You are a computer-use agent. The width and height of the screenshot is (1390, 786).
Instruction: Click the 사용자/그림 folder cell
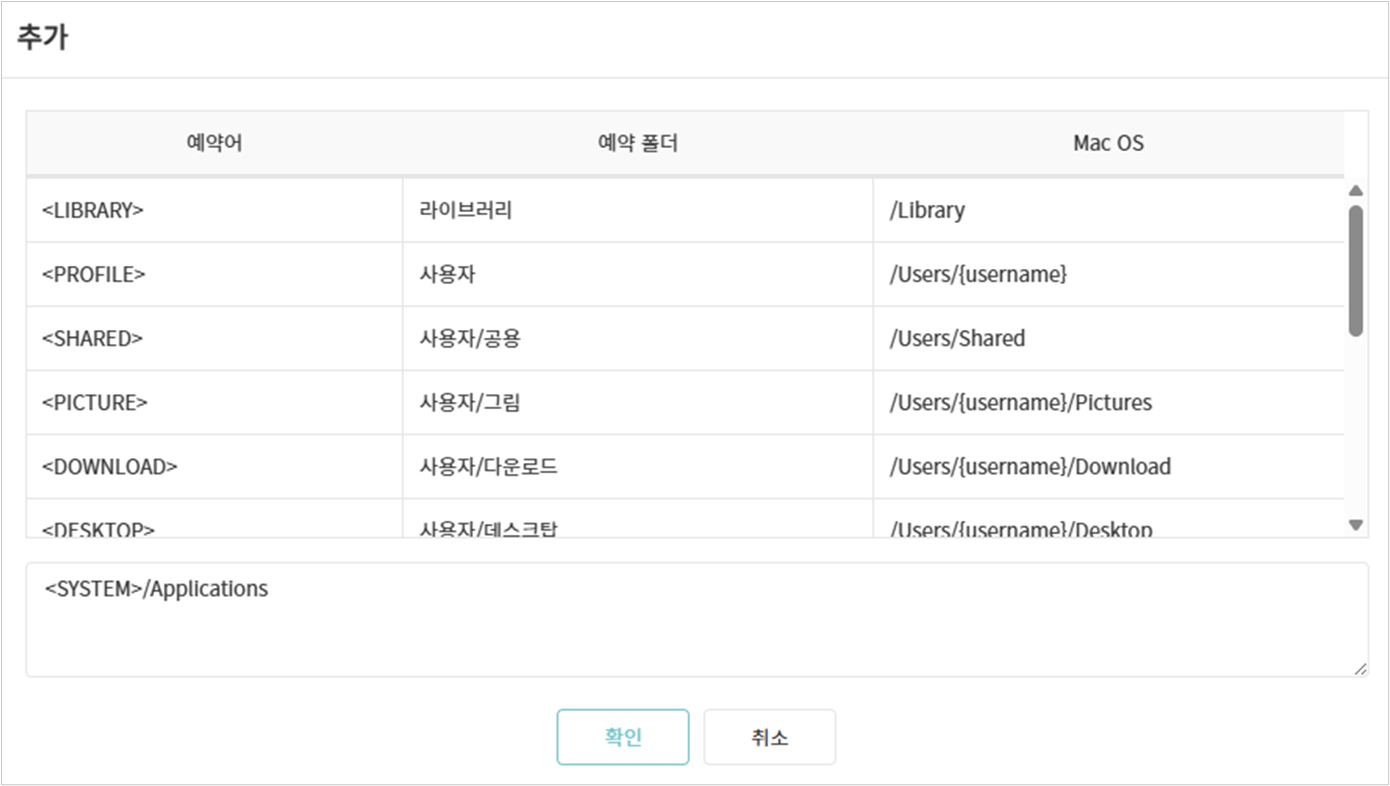tap(470, 402)
